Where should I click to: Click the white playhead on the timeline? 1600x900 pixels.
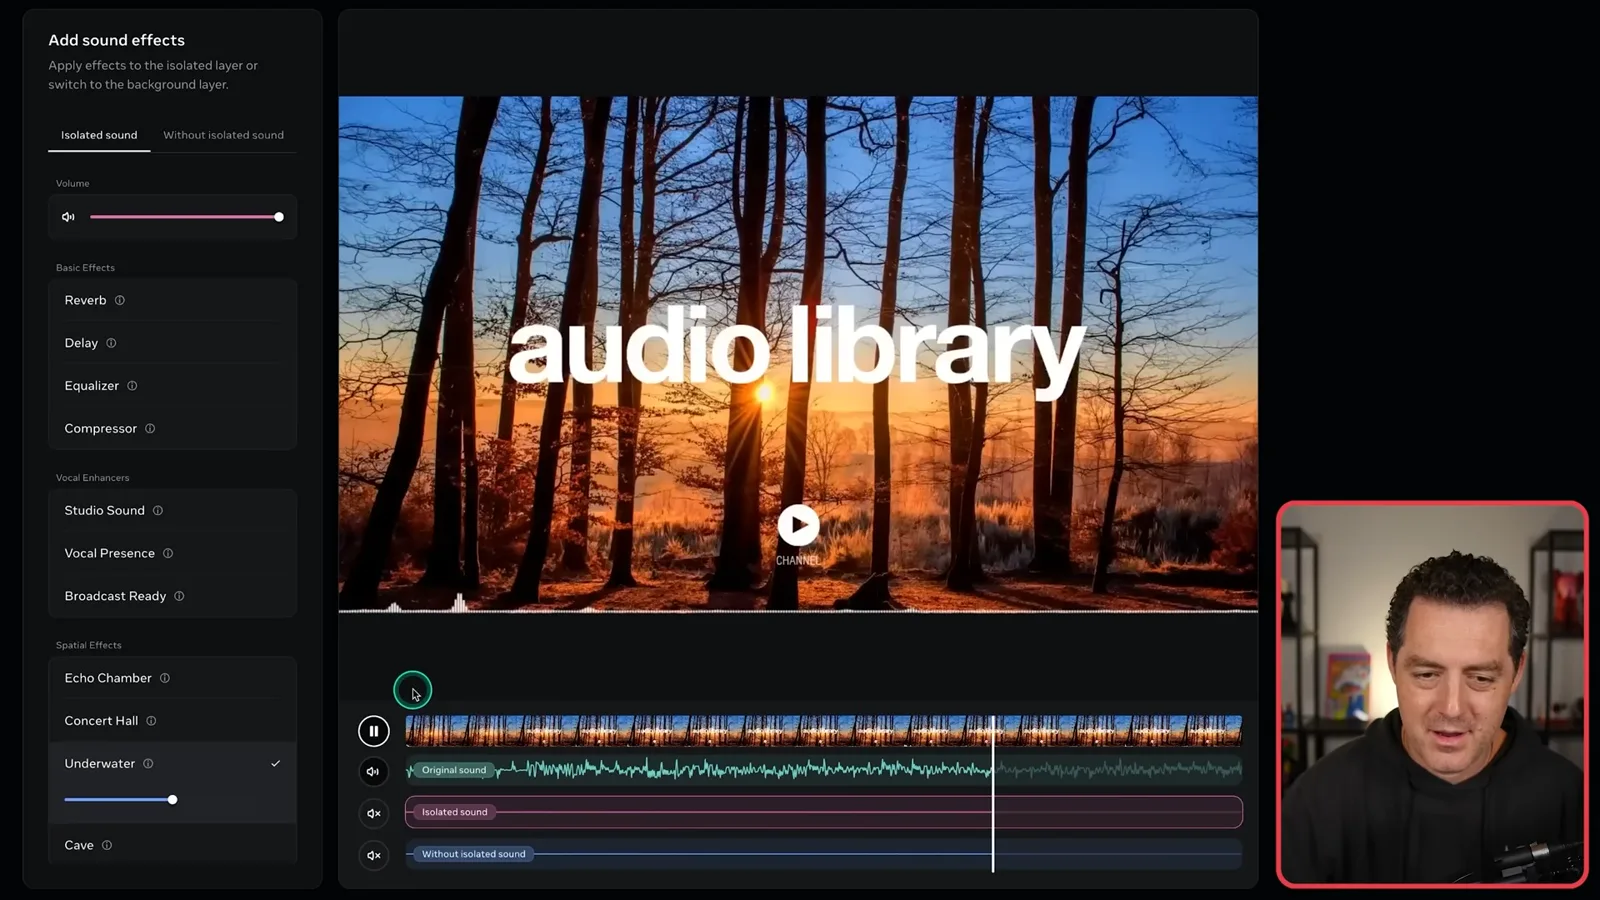(x=993, y=793)
